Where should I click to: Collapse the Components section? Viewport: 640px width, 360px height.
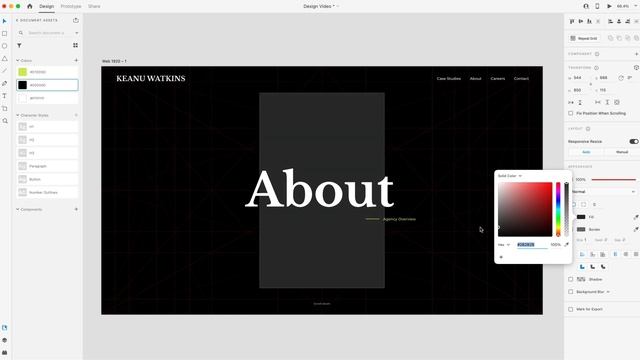click(x=18, y=209)
